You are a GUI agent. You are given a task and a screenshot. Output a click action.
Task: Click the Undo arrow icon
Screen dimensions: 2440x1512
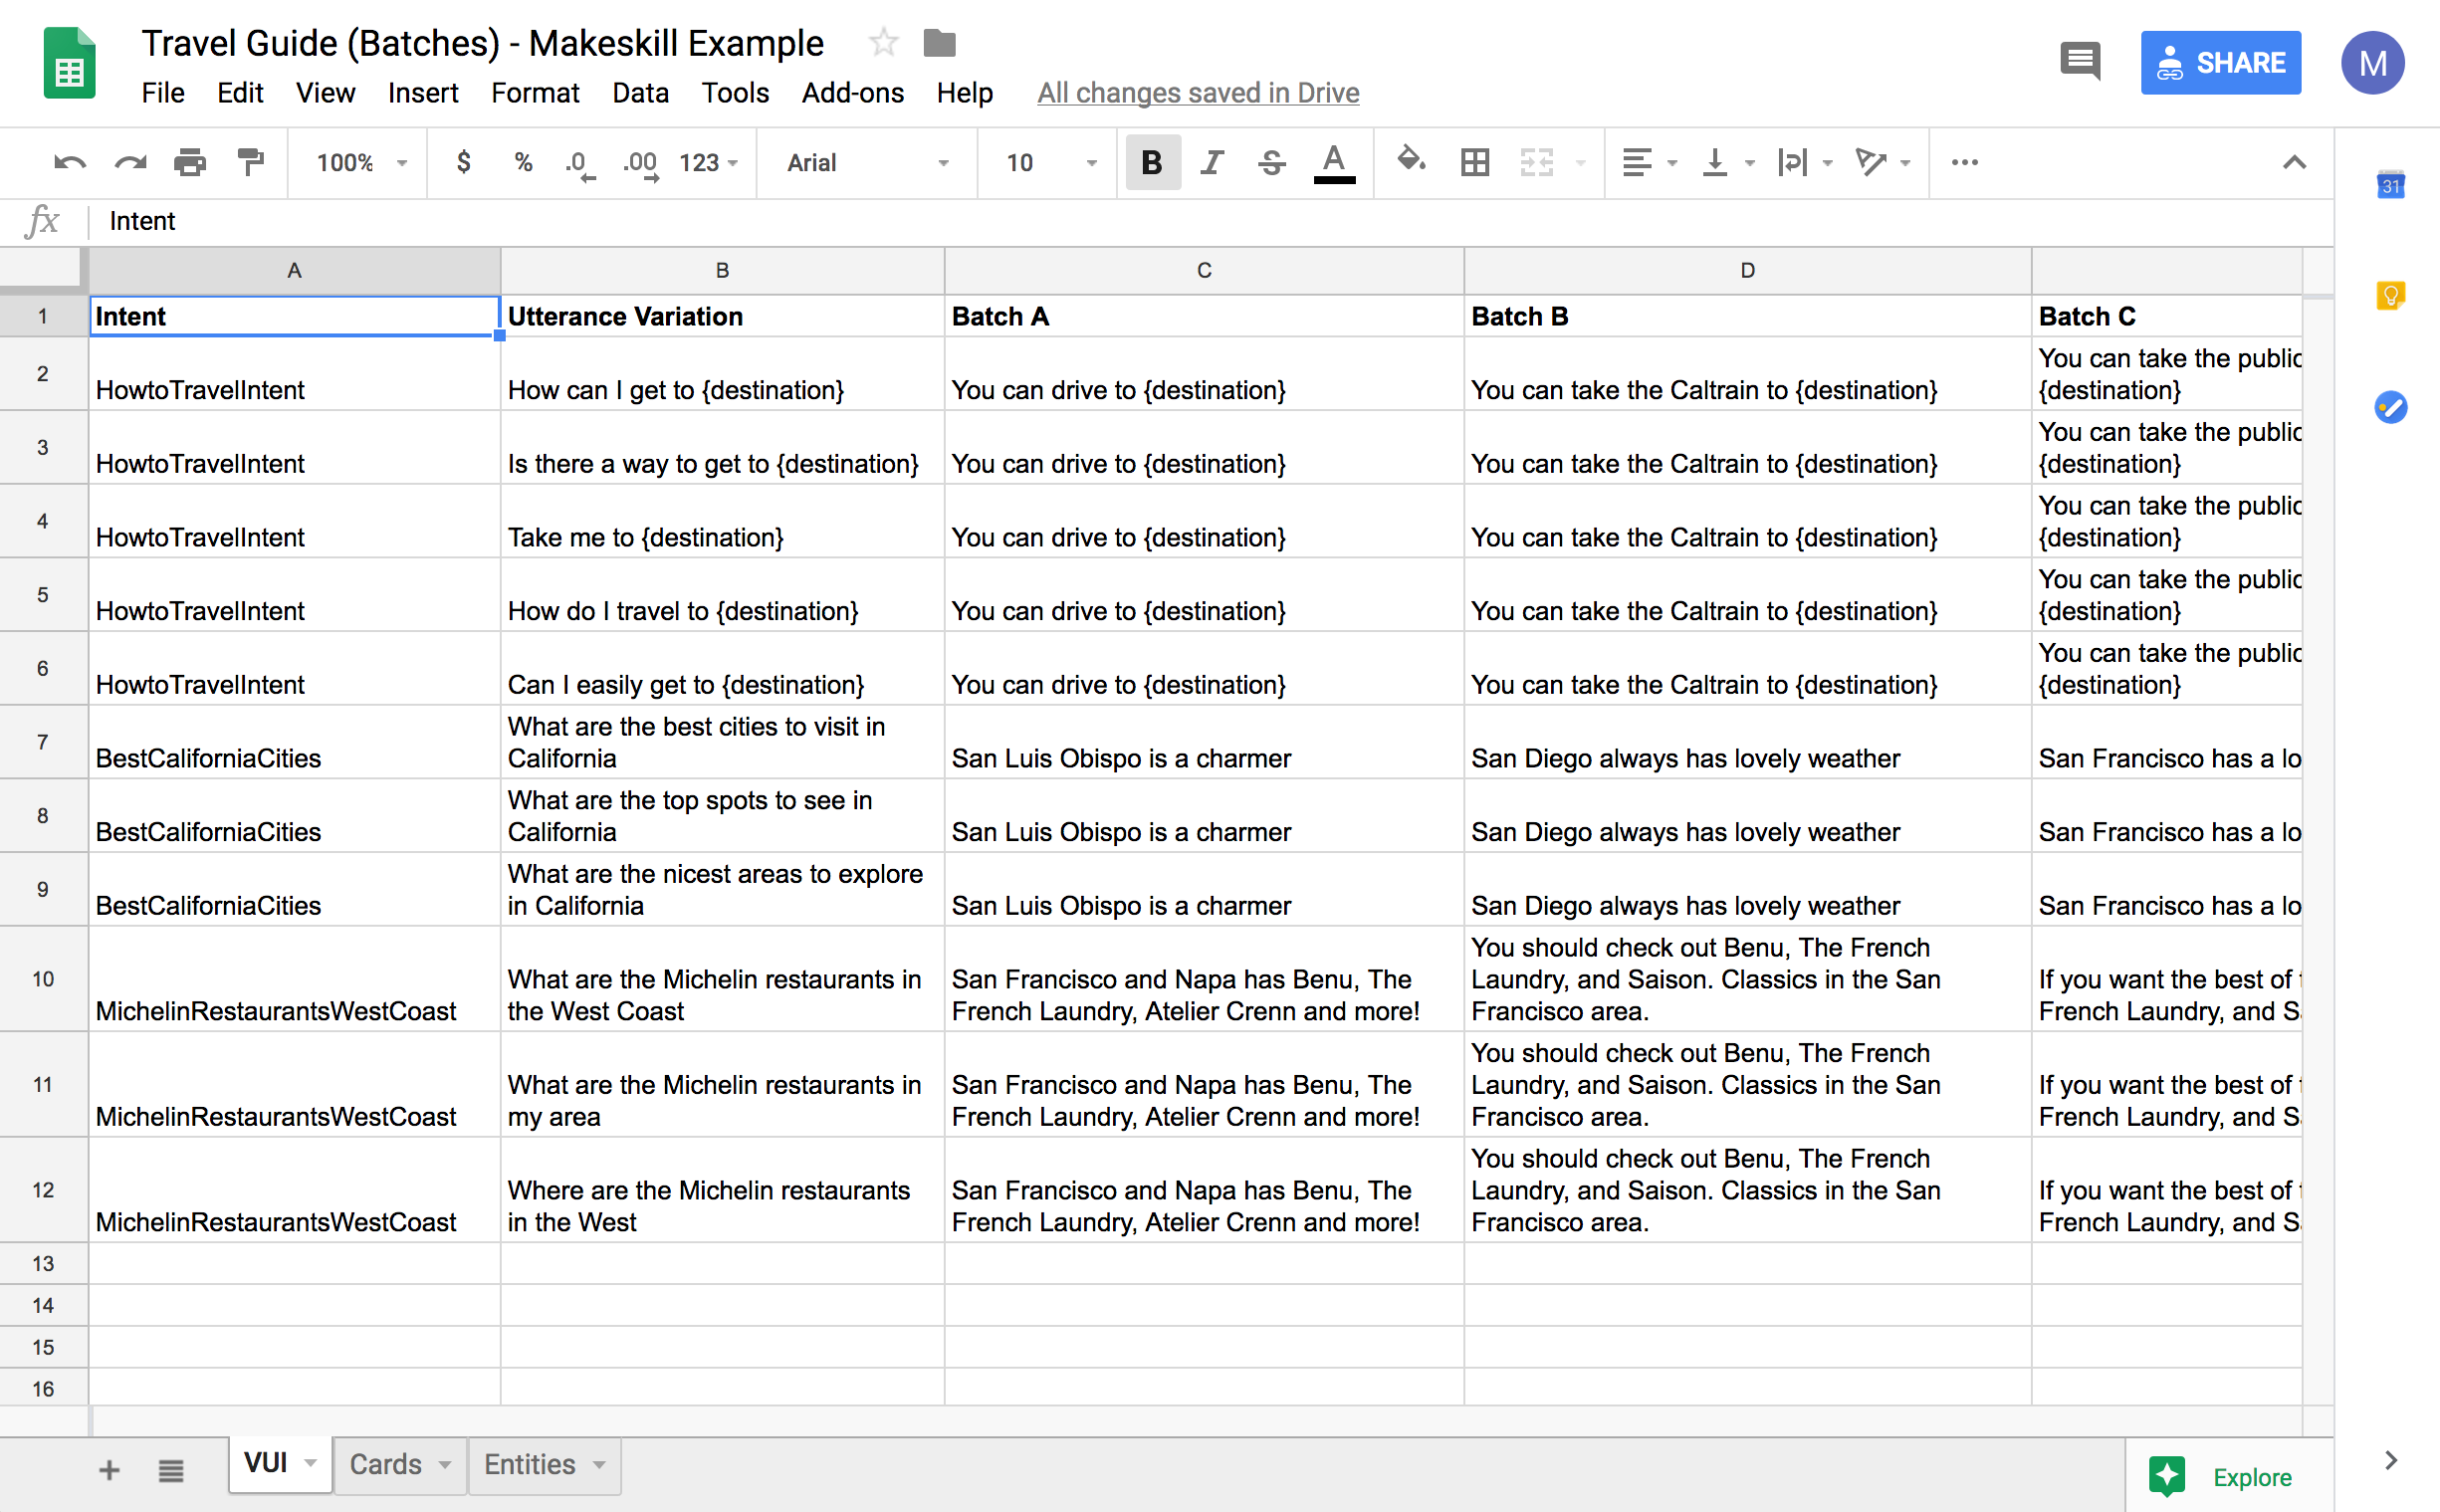70,162
